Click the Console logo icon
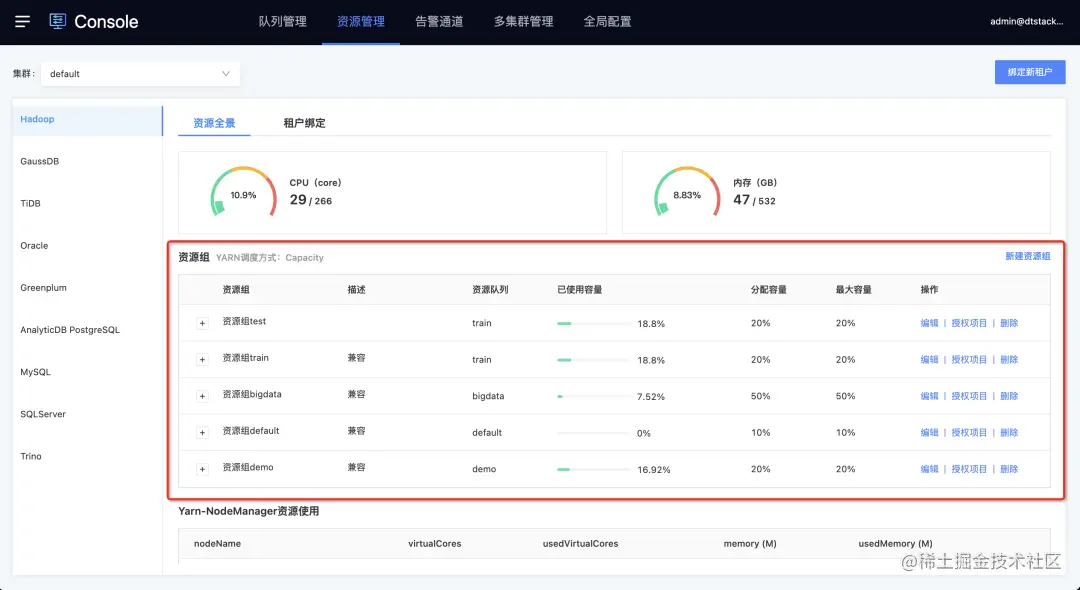The width and height of the screenshot is (1080, 590). click(x=58, y=21)
